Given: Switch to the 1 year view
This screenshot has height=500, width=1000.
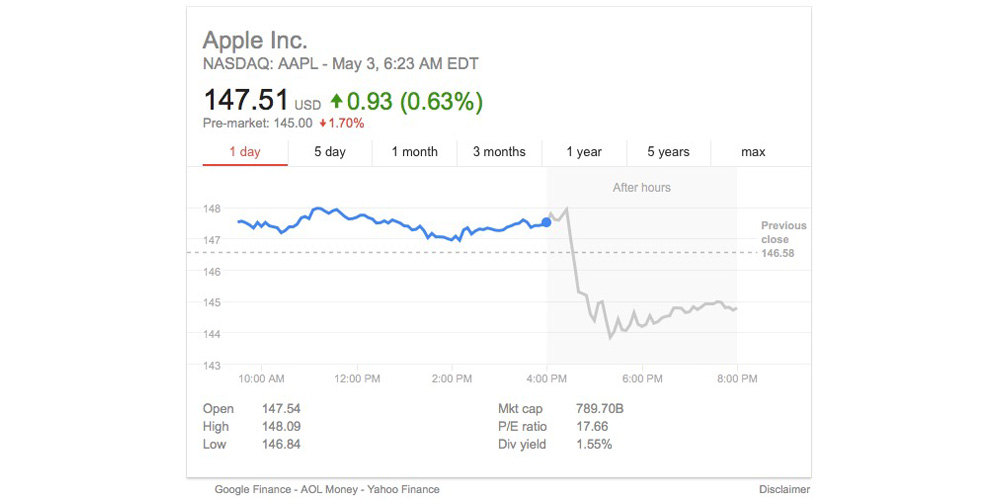Looking at the screenshot, I should coord(584,152).
